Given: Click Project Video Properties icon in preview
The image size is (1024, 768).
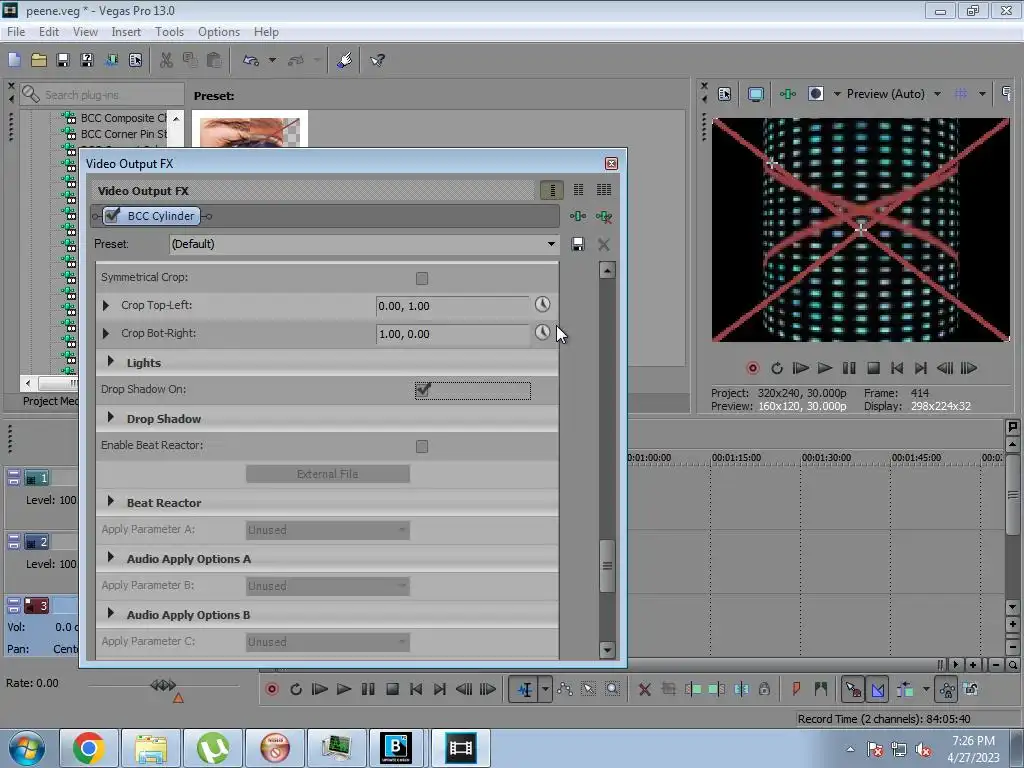Looking at the screenshot, I should [724, 94].
